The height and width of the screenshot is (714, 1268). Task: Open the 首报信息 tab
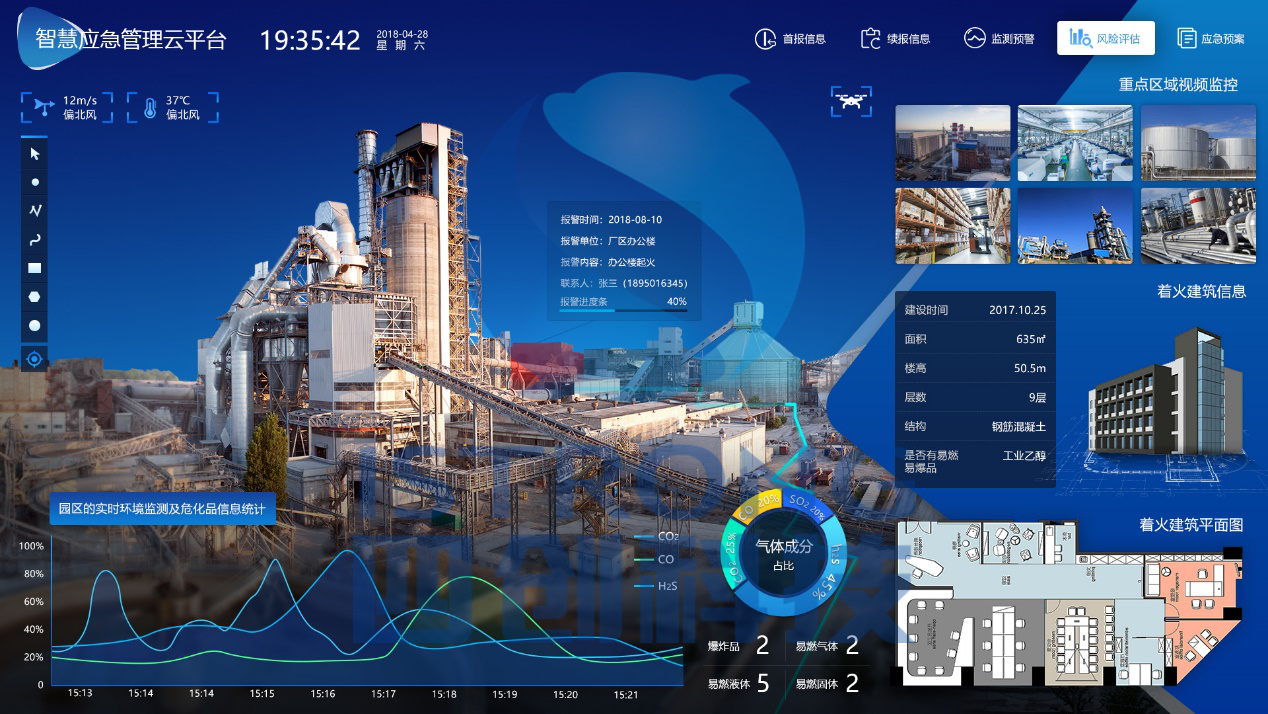pos(790,39)
